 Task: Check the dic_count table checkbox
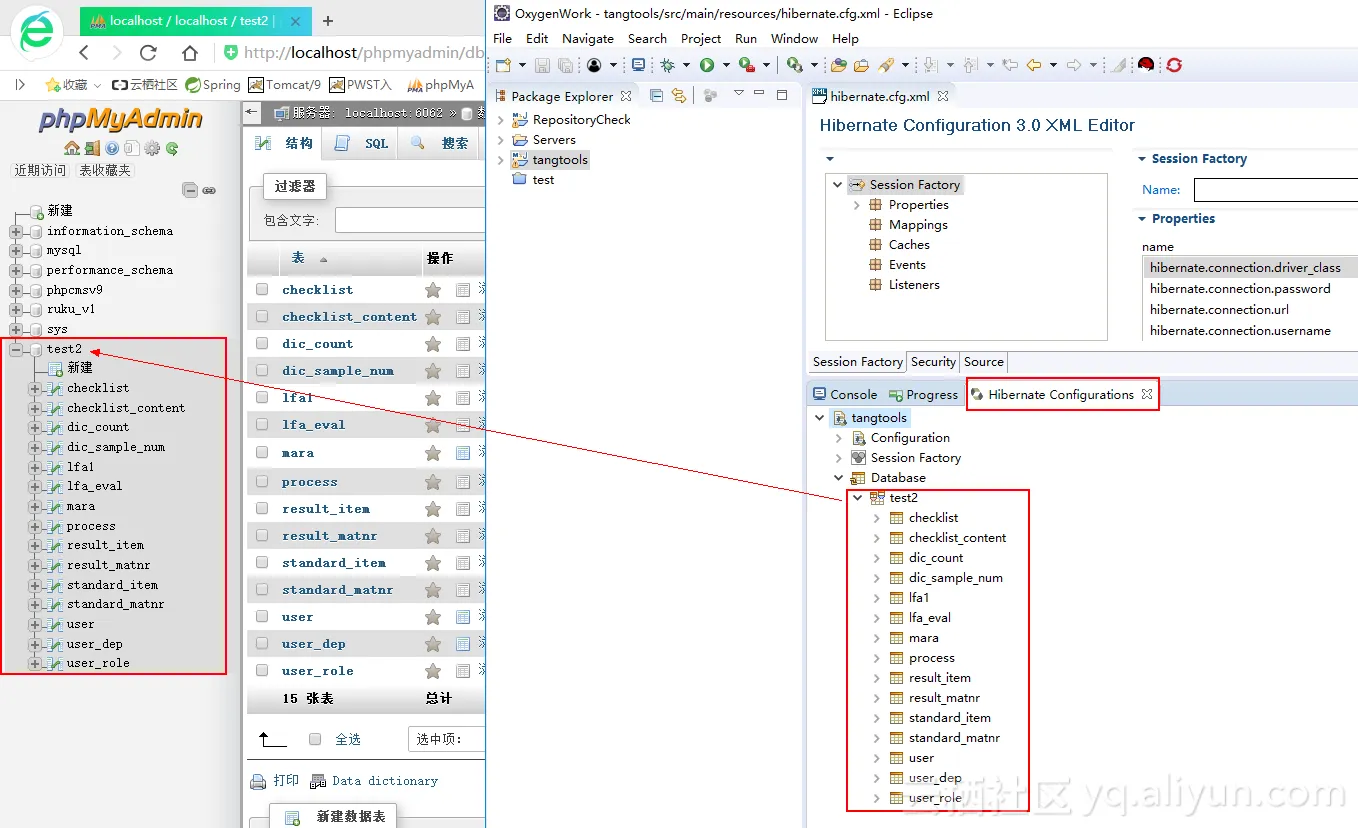click(262, 344)
